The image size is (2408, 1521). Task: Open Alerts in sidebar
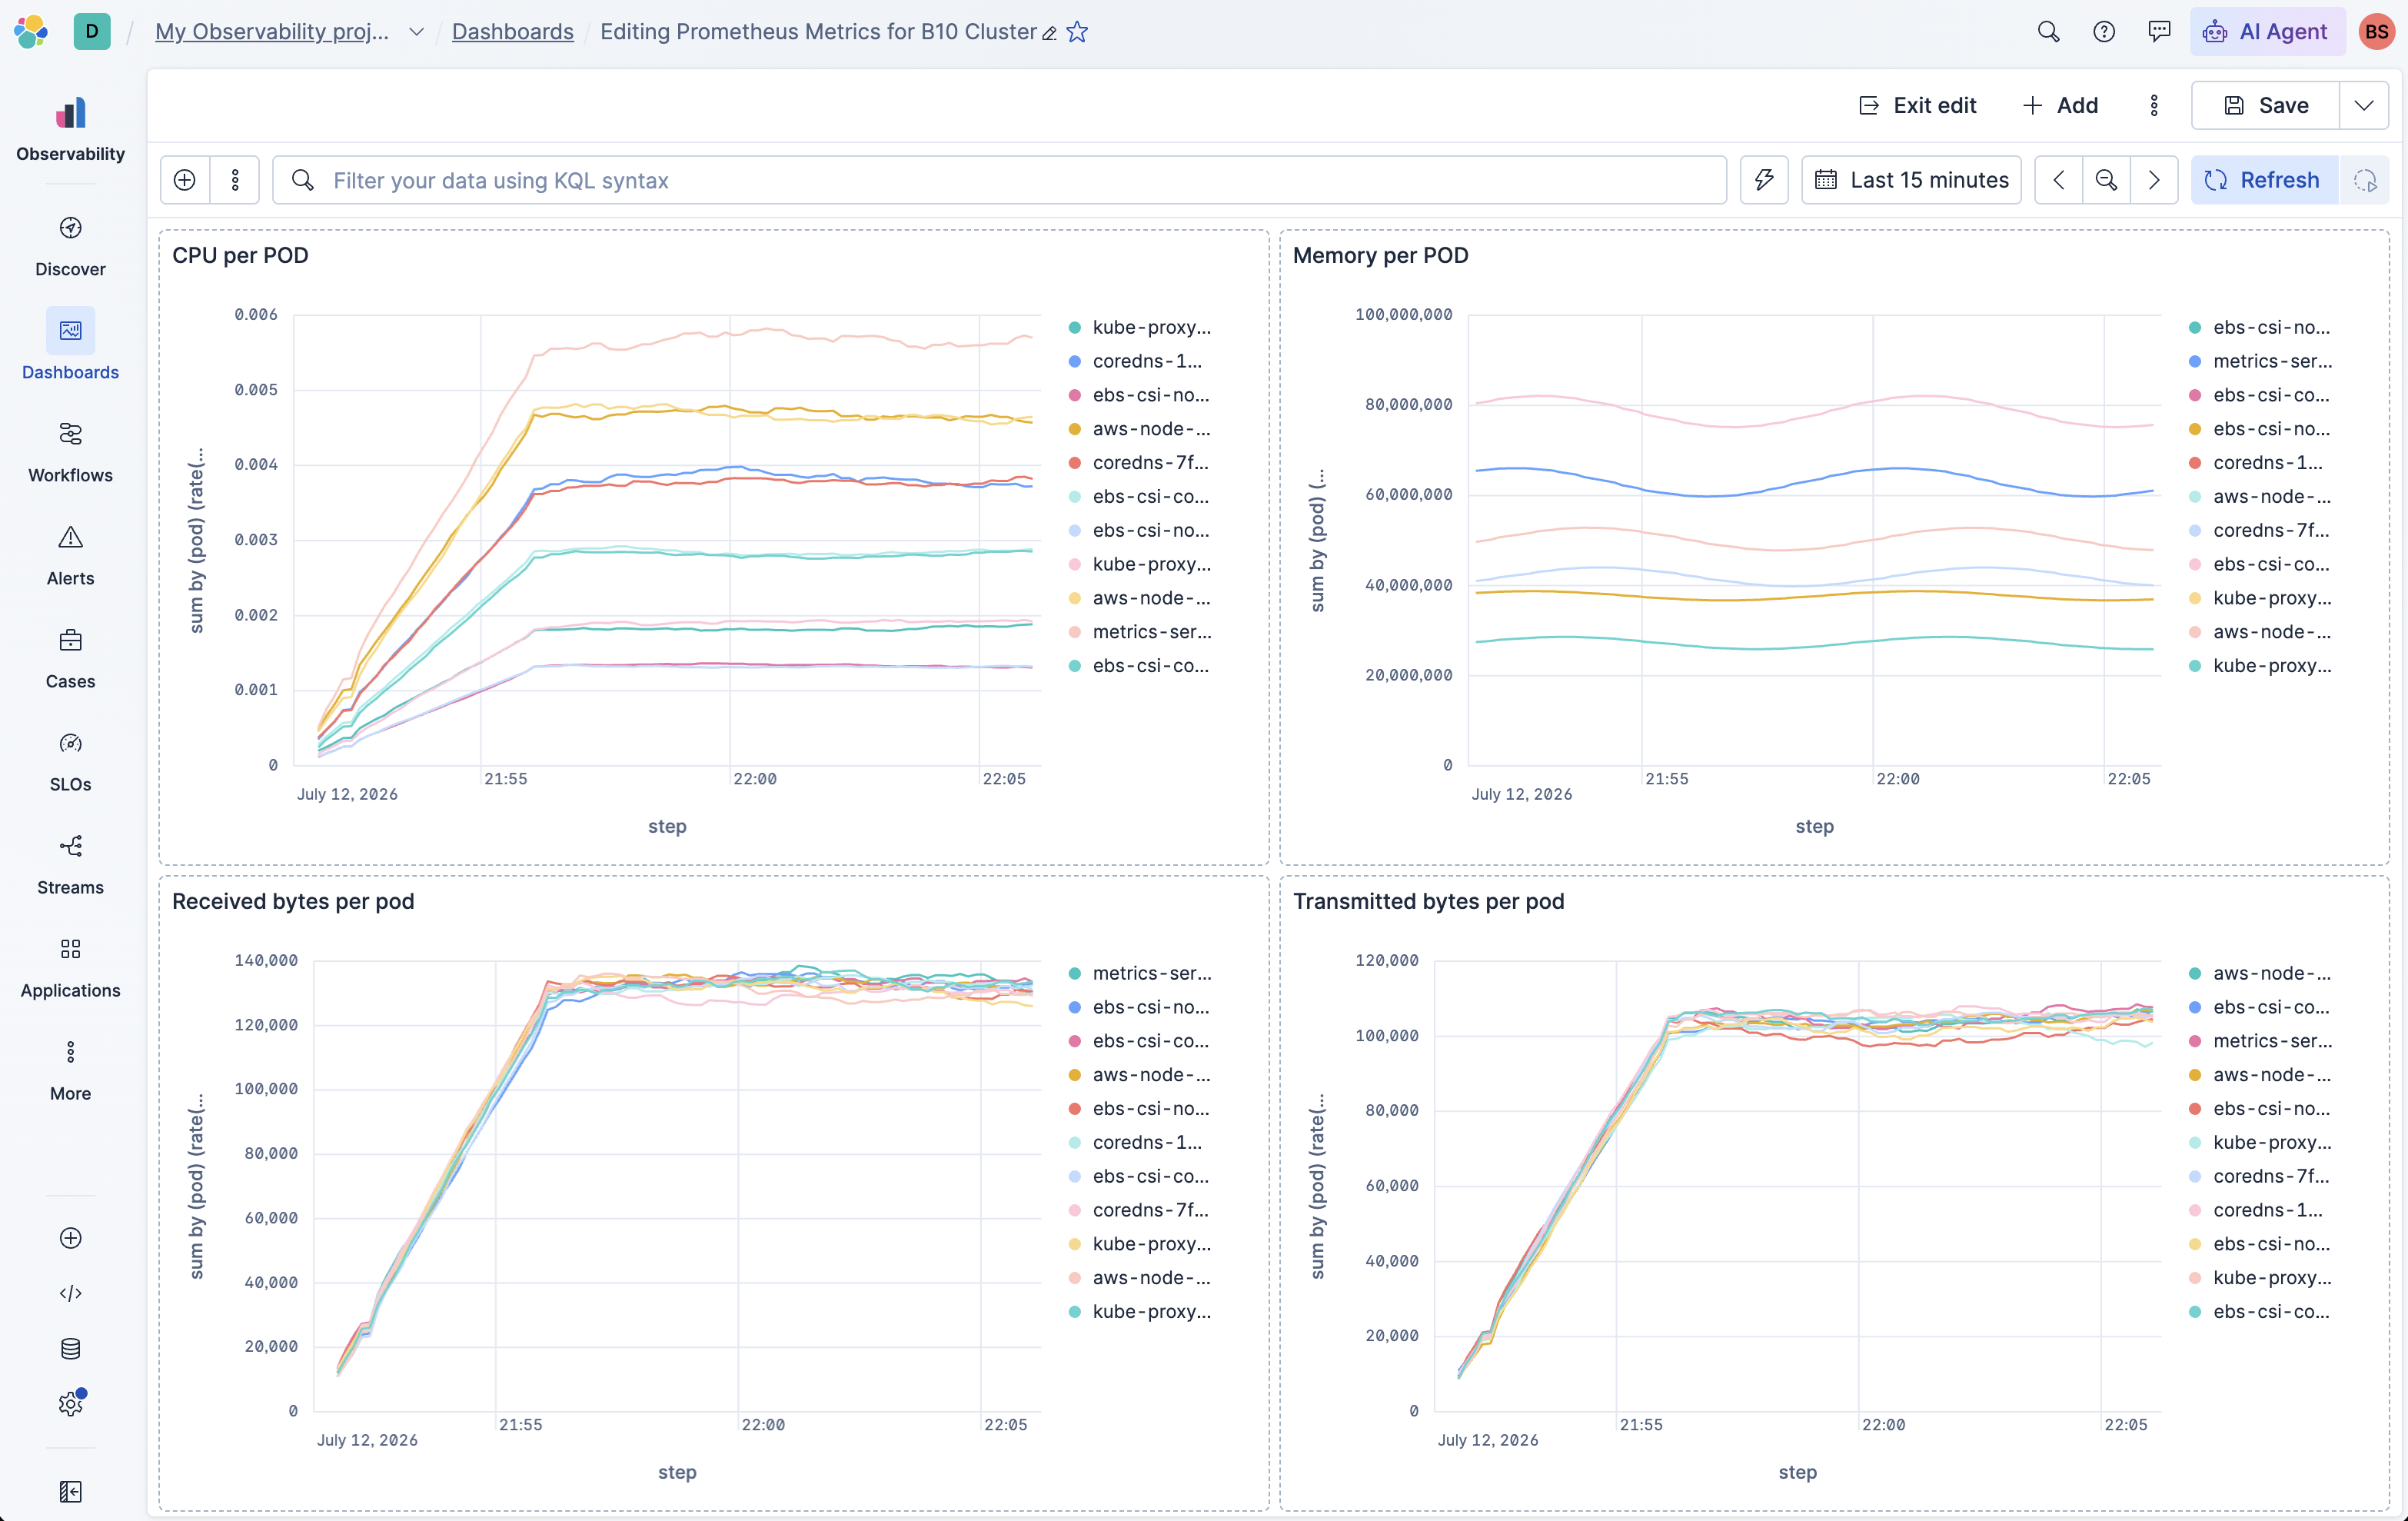70,555
